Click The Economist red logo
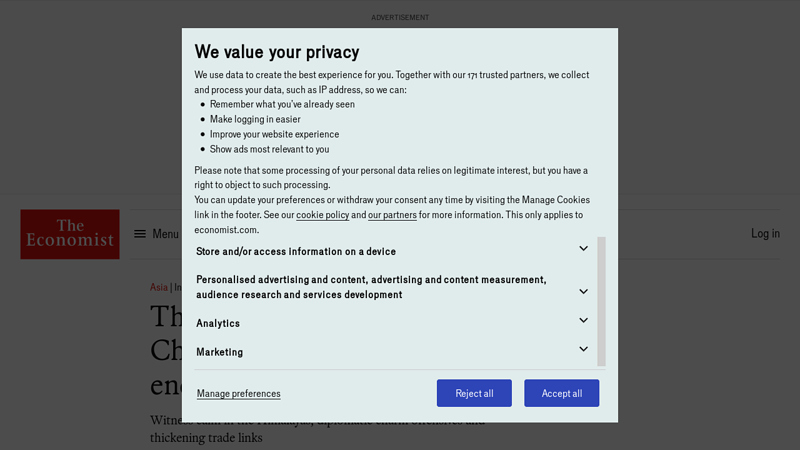 click(70, 234)
